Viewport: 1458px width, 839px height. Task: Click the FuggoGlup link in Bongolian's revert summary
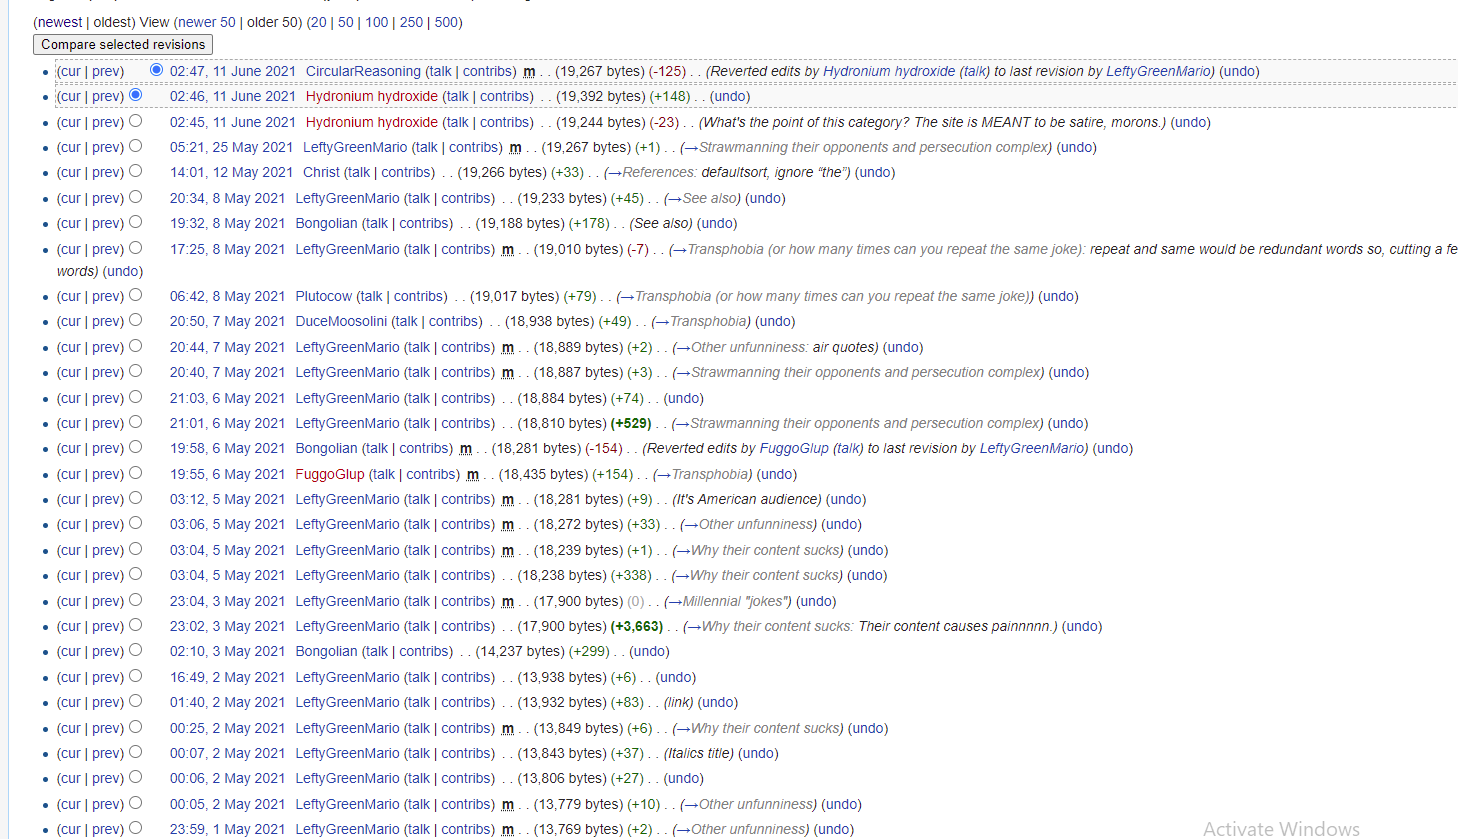(794, 448)
